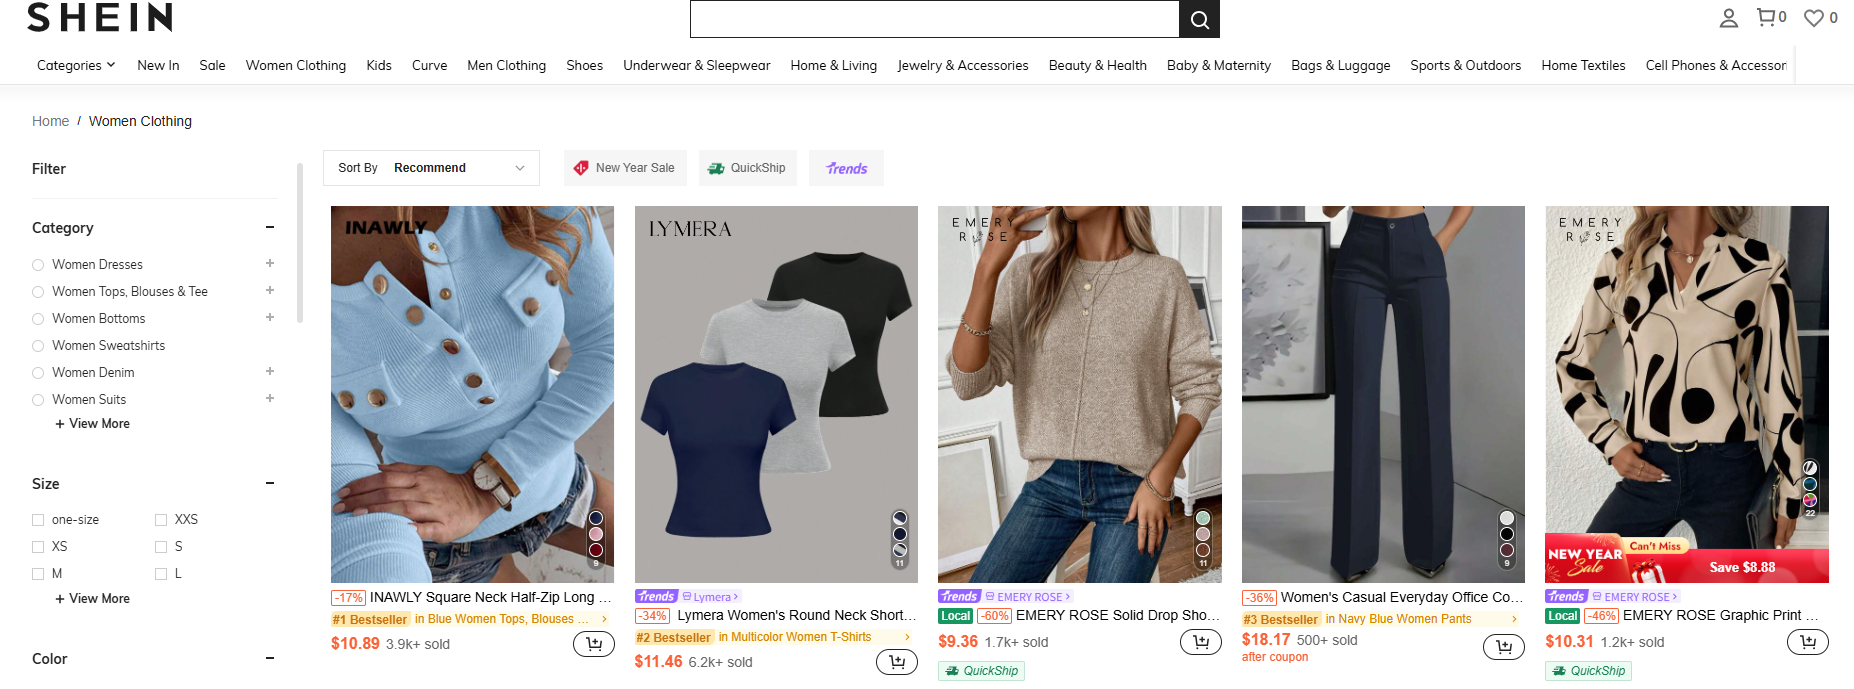Select Women Tops, Blouses & Tee radio

click(x=38, y=292)
